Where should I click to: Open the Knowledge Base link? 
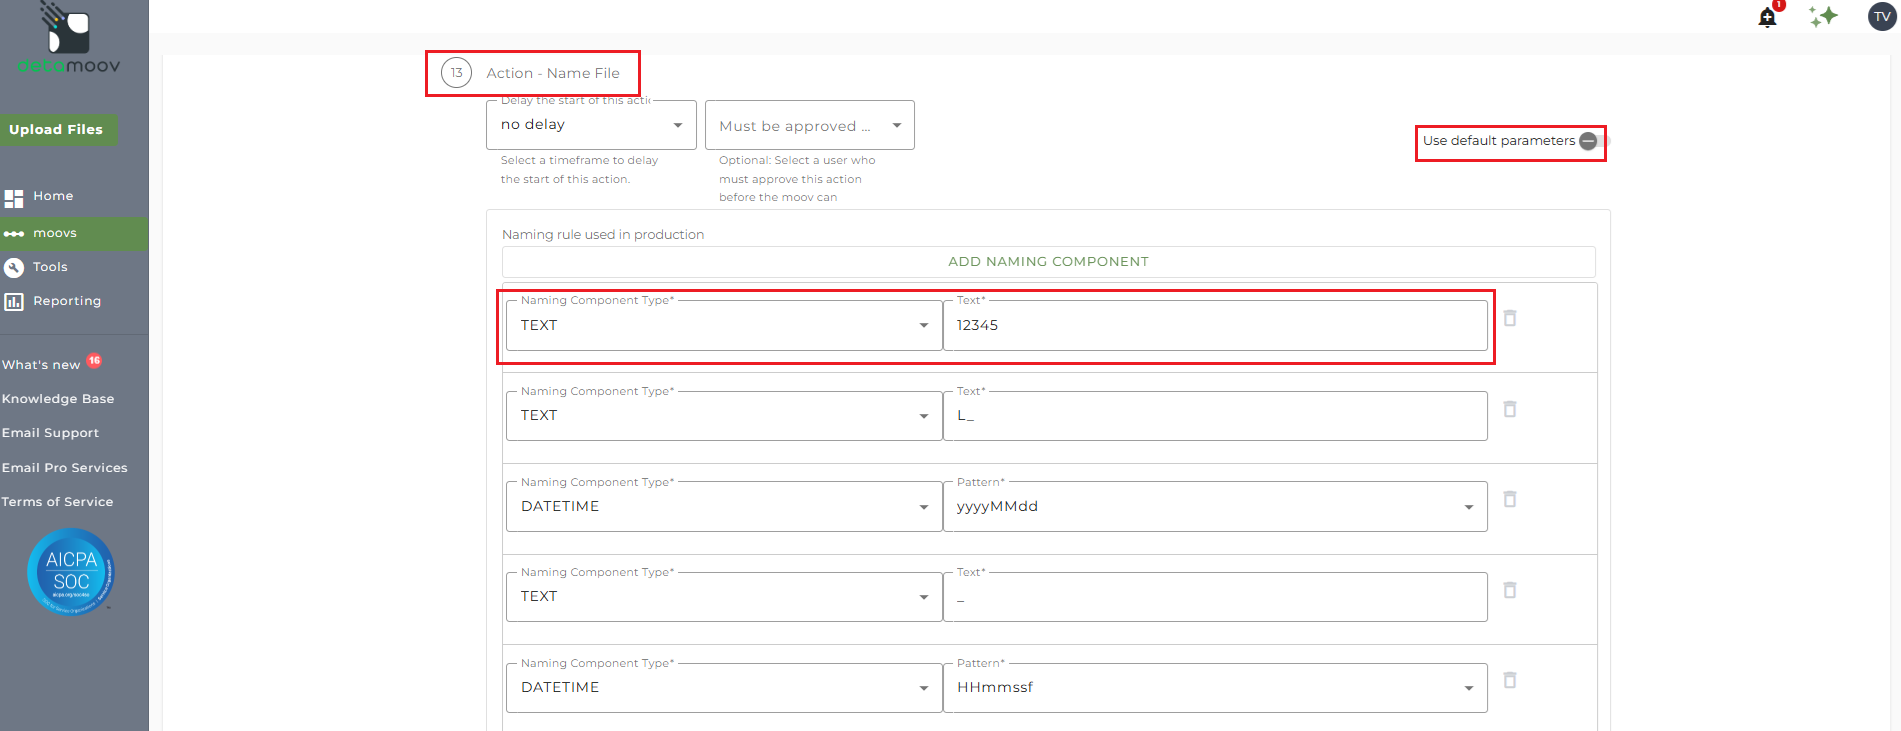coord(58,399)
